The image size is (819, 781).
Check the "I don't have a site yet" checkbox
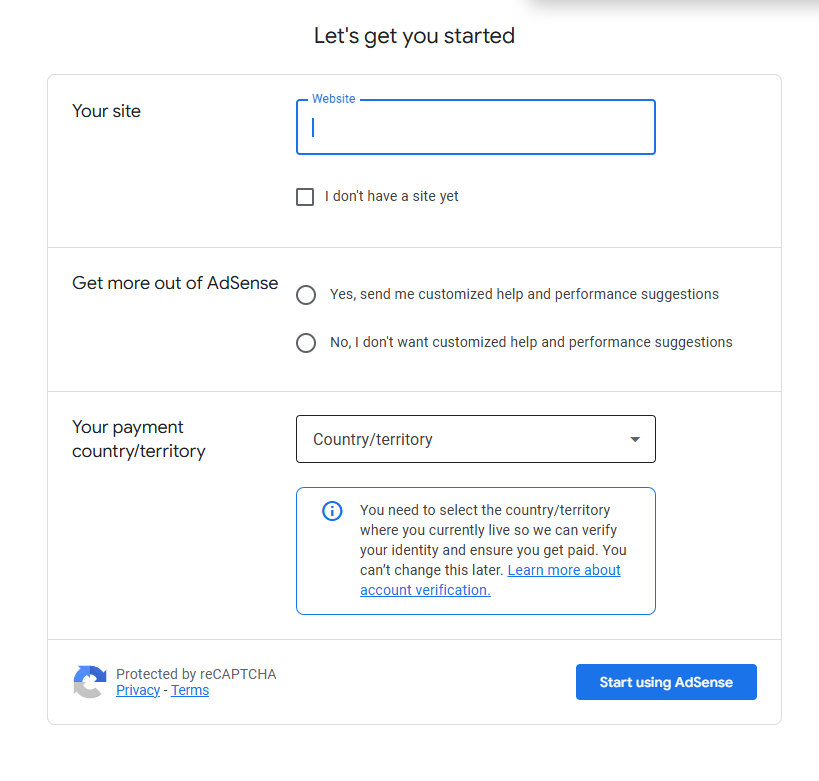(x=305, y=197)
